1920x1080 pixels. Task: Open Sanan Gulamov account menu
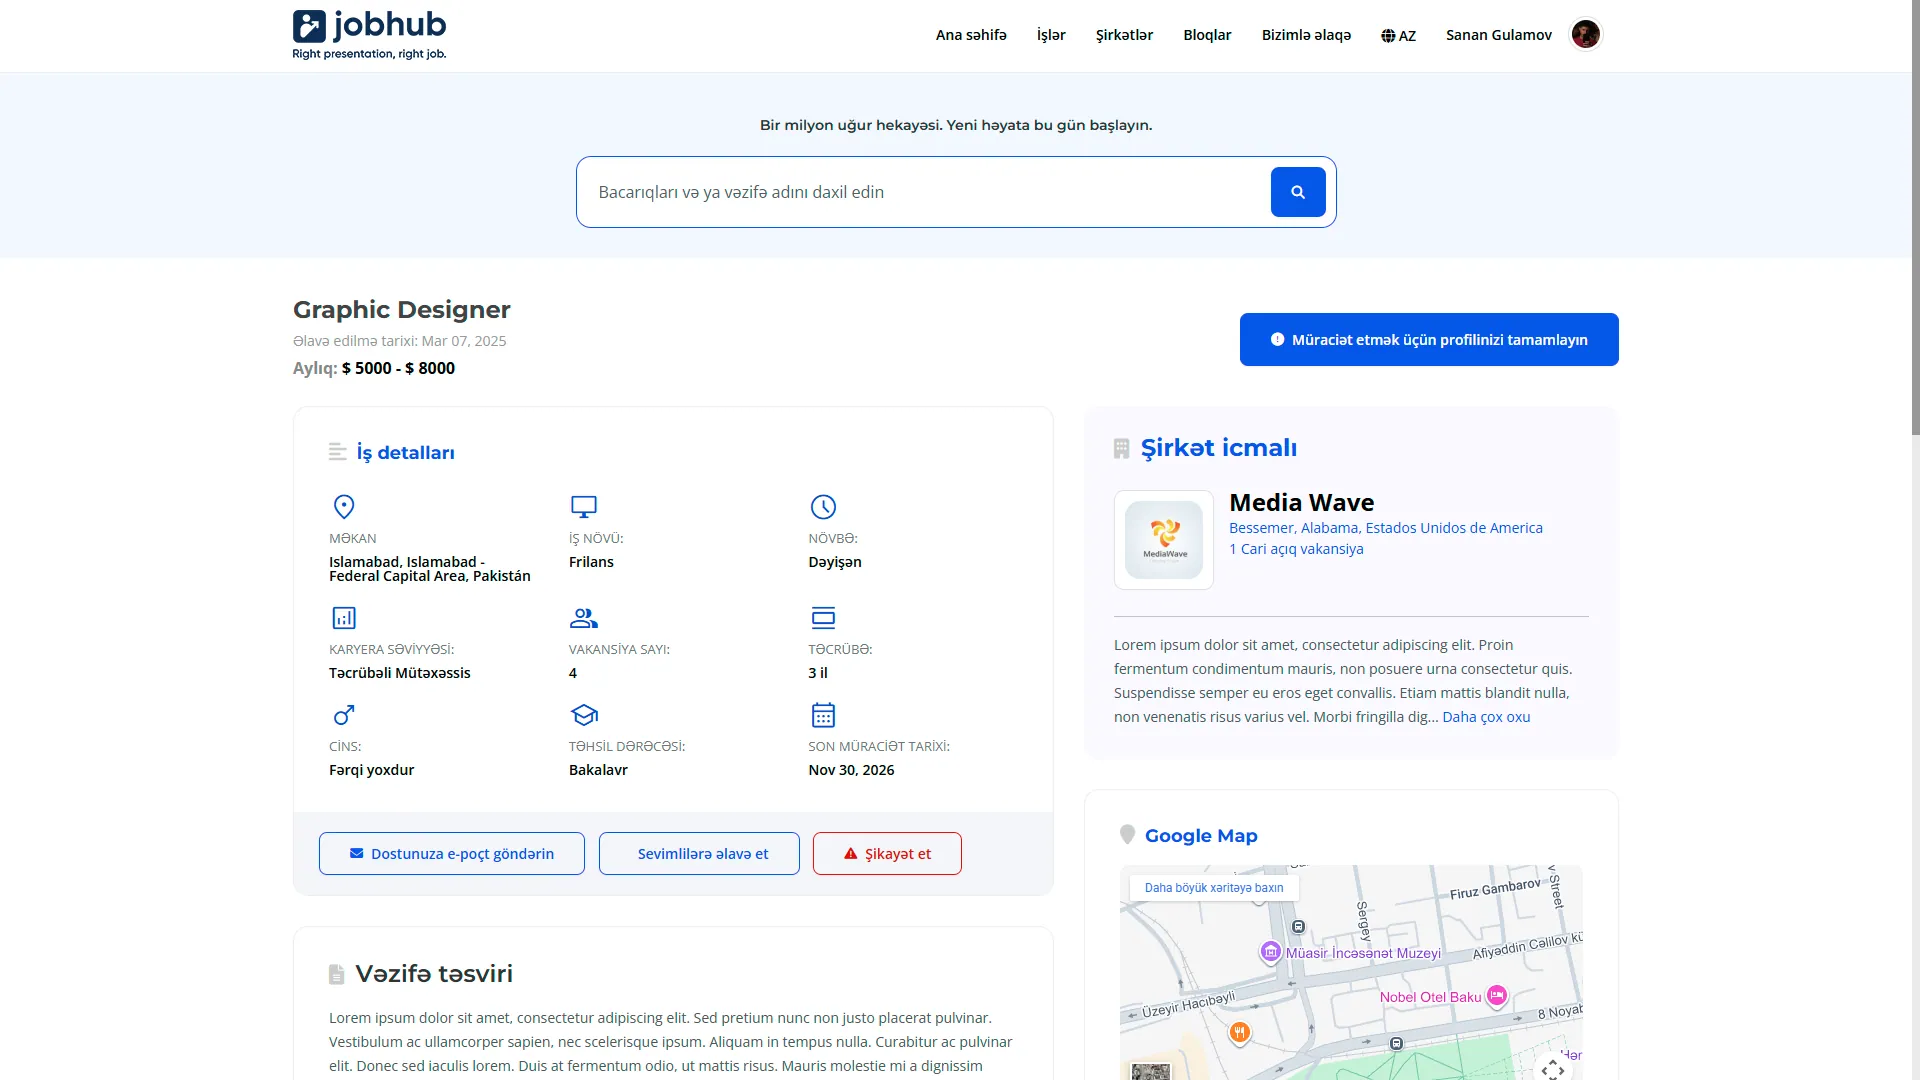pyautogui.click(x=1498, y=35)
